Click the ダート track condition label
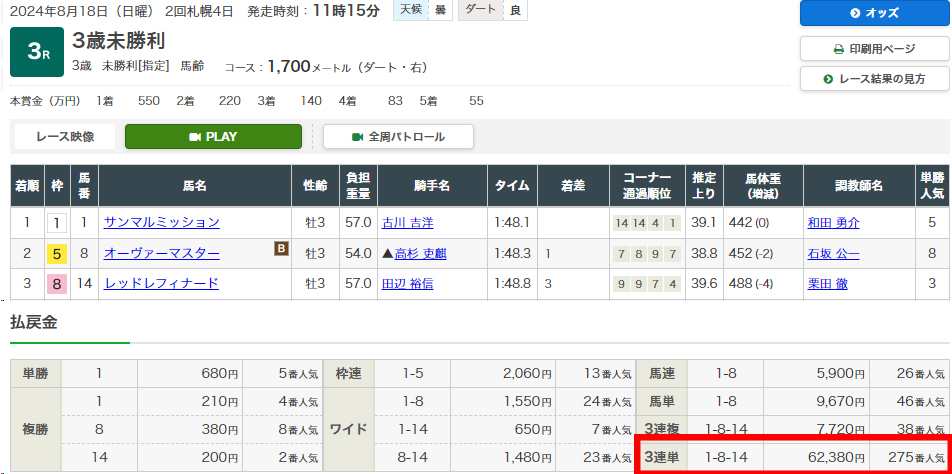This screenshot has height=474, width=952. (x=481, y=10)
